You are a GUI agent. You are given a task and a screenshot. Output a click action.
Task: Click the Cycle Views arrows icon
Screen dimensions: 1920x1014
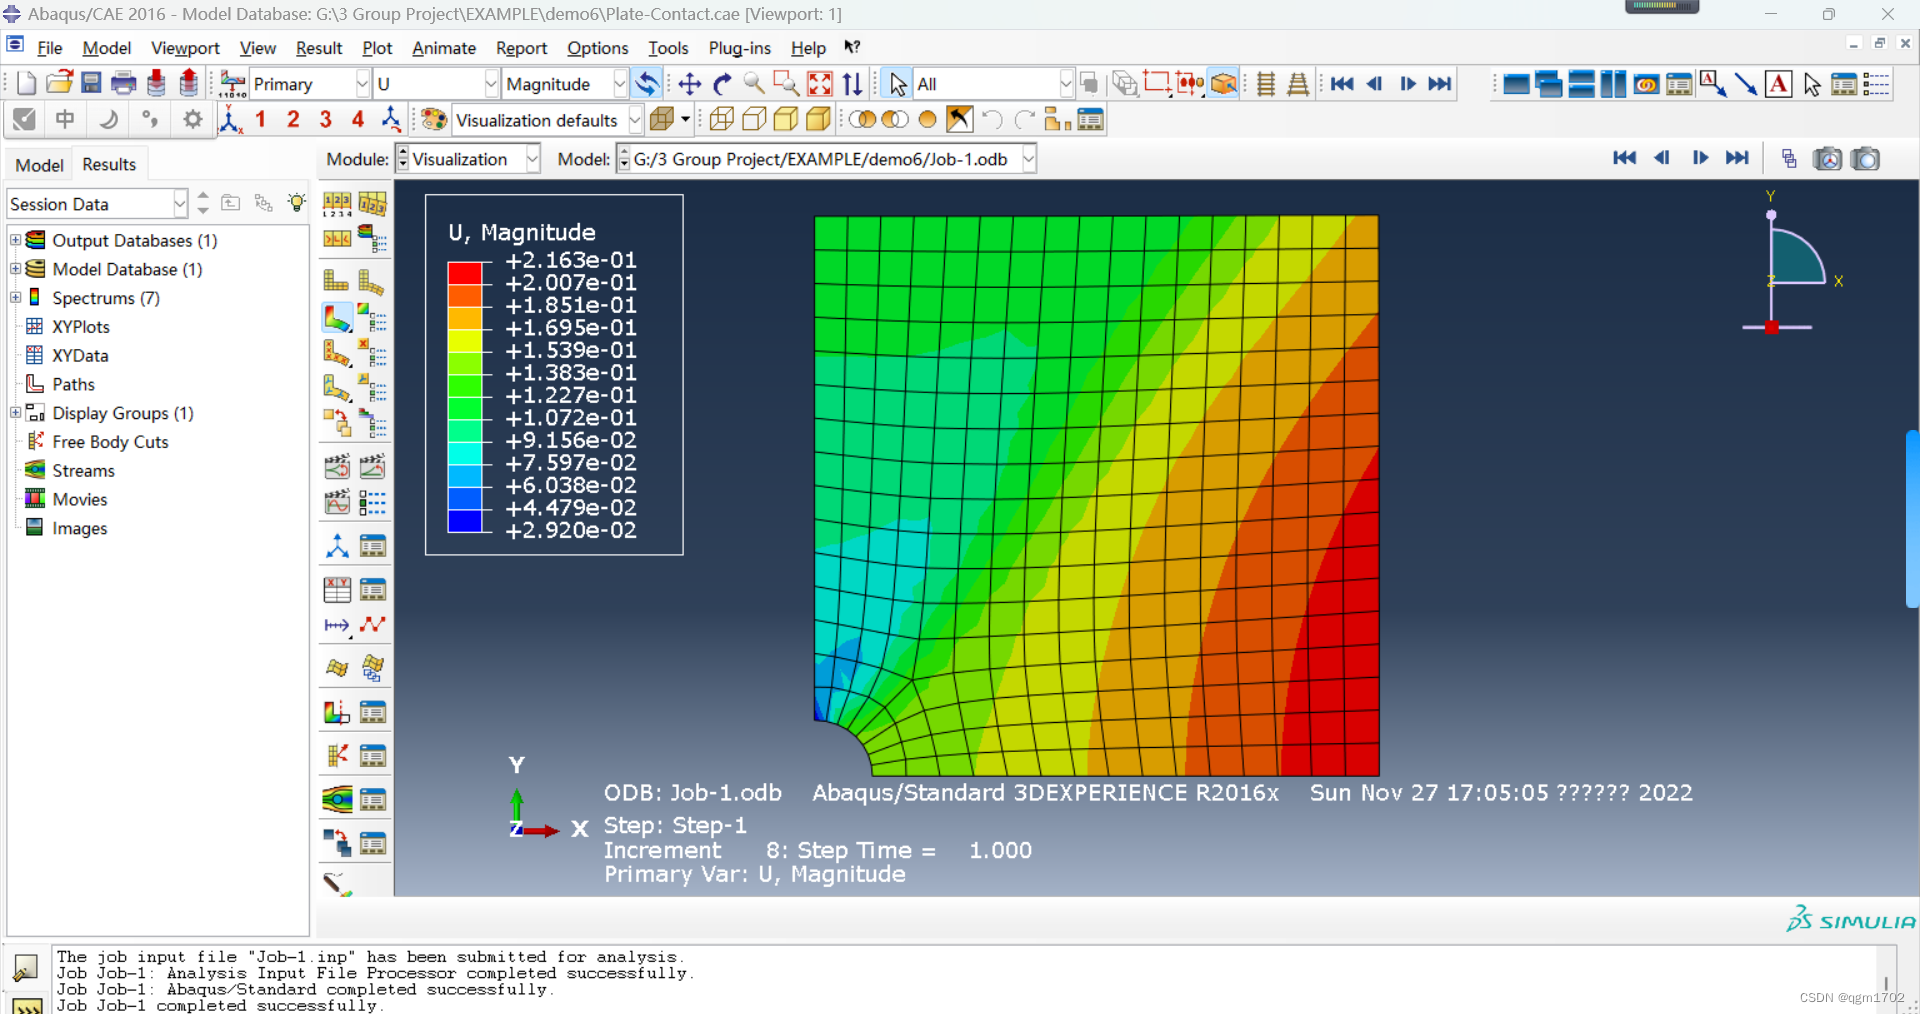click(852, 84)
